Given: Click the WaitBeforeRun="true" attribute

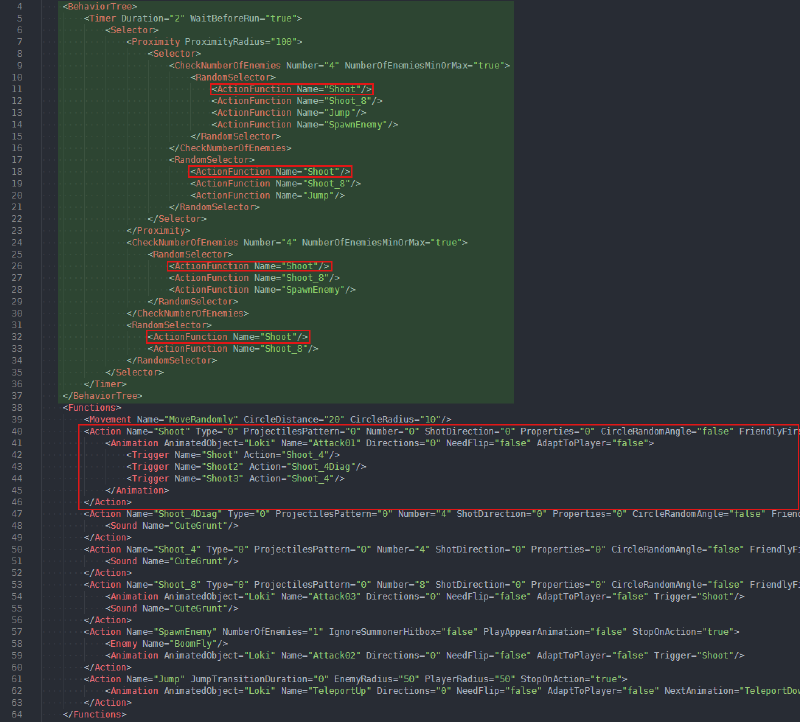Looking at the screenshot, I should coord(243,18).
